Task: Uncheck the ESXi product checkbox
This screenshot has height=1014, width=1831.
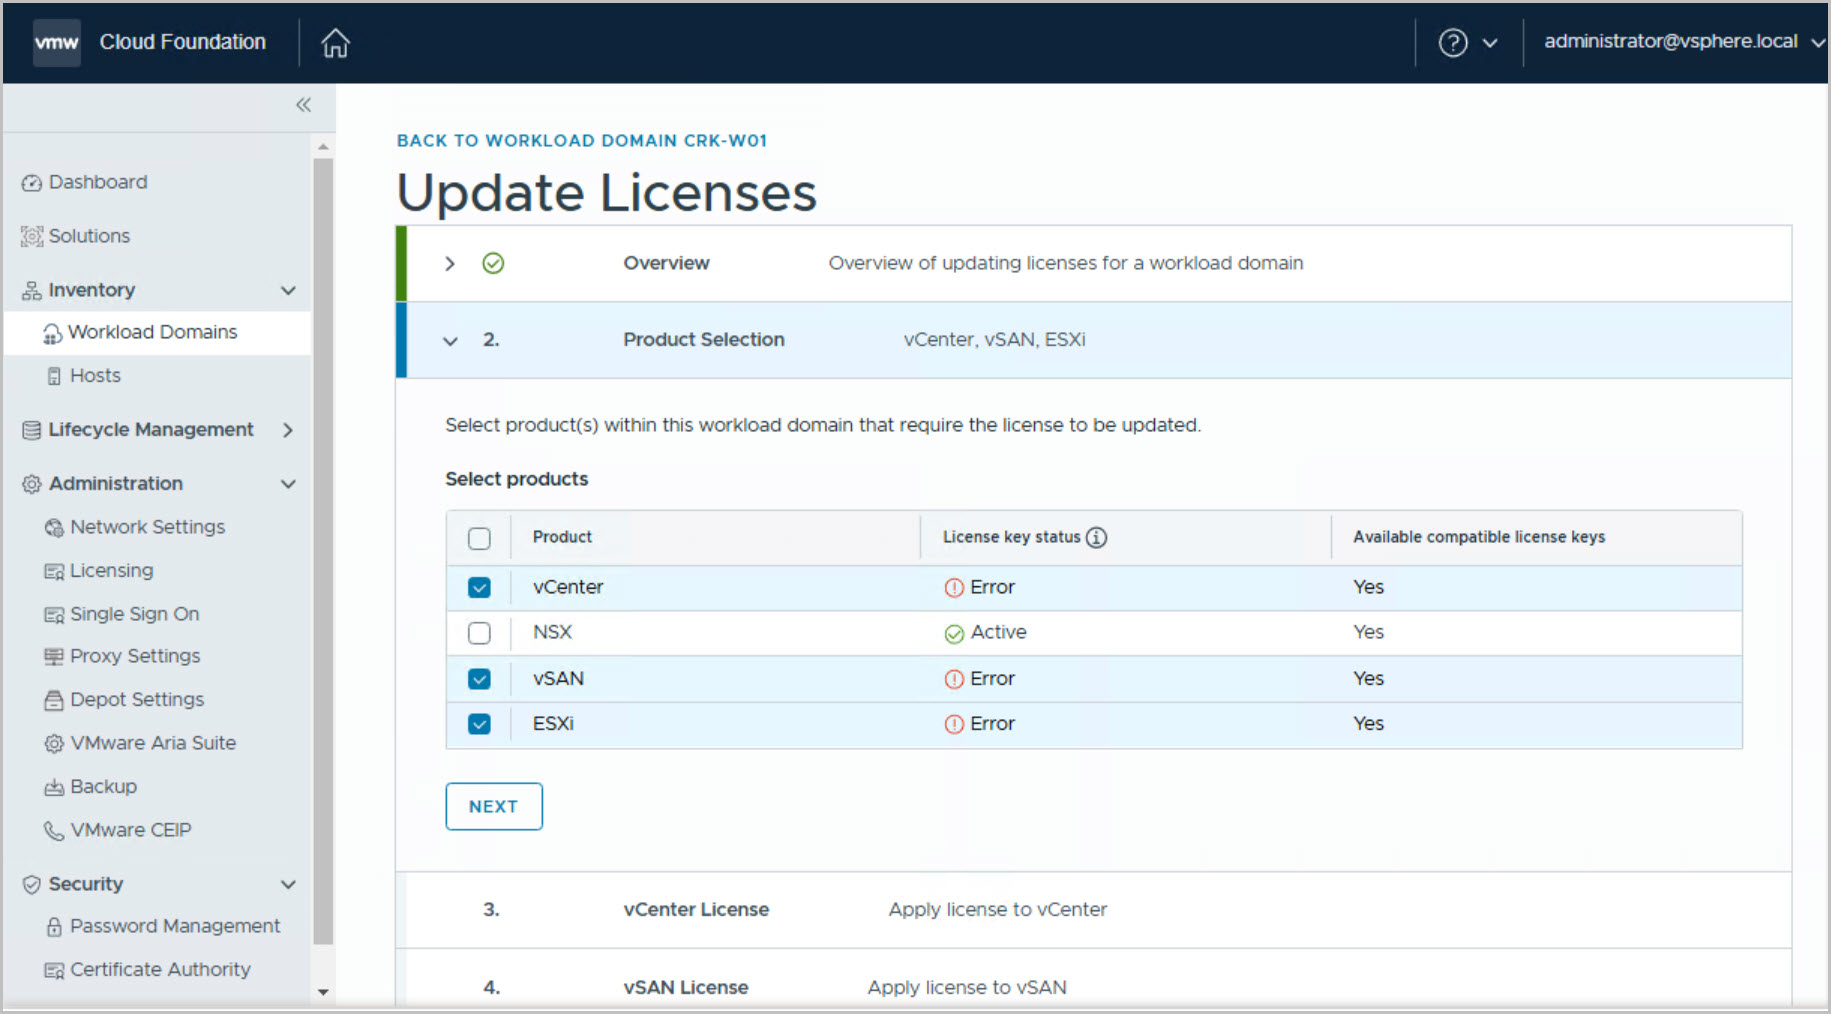Action: coord(479,724)
